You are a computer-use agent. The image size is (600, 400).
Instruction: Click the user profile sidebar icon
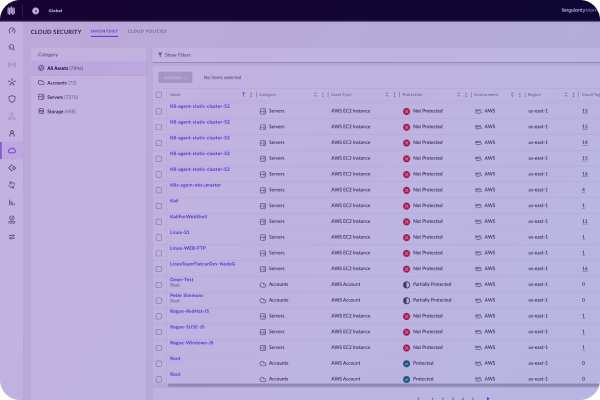12,133
